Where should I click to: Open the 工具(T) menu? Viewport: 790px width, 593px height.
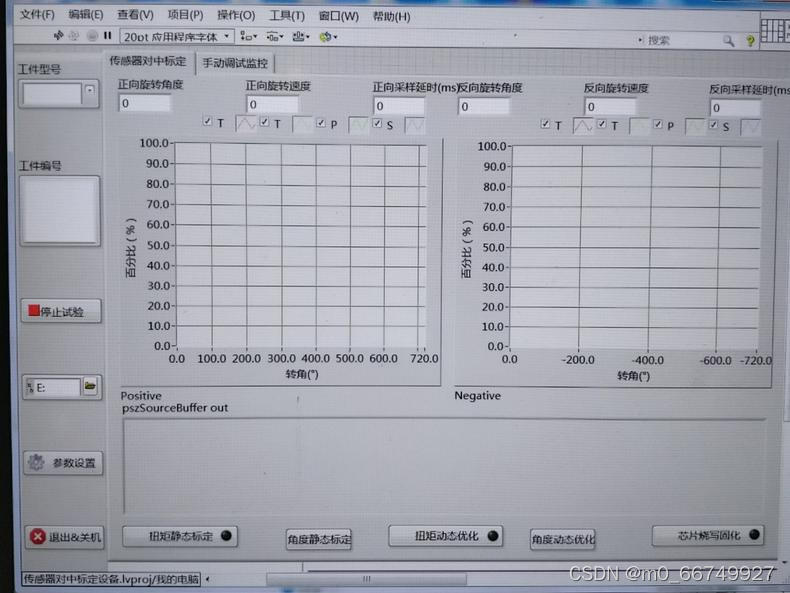point(287,16)
